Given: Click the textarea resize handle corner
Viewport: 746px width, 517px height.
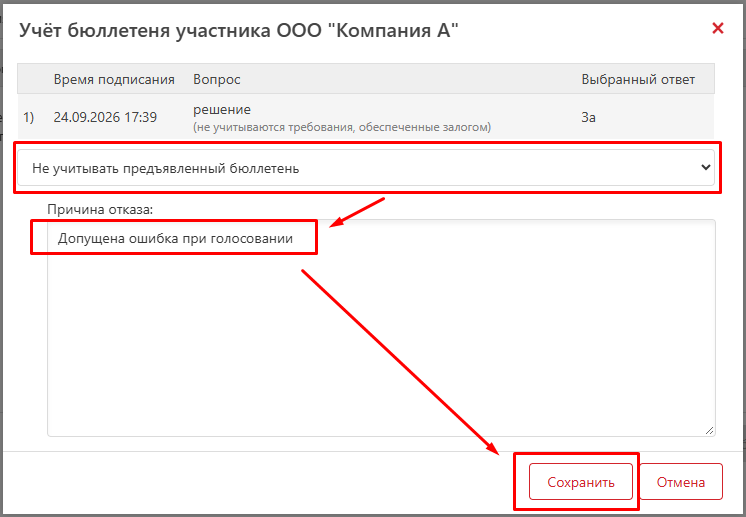Looking at the screenshot, I should (709, 430).
